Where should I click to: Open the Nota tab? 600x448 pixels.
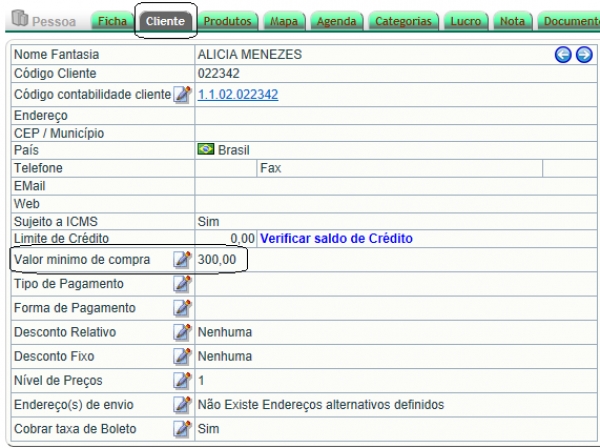click(512, 21)
